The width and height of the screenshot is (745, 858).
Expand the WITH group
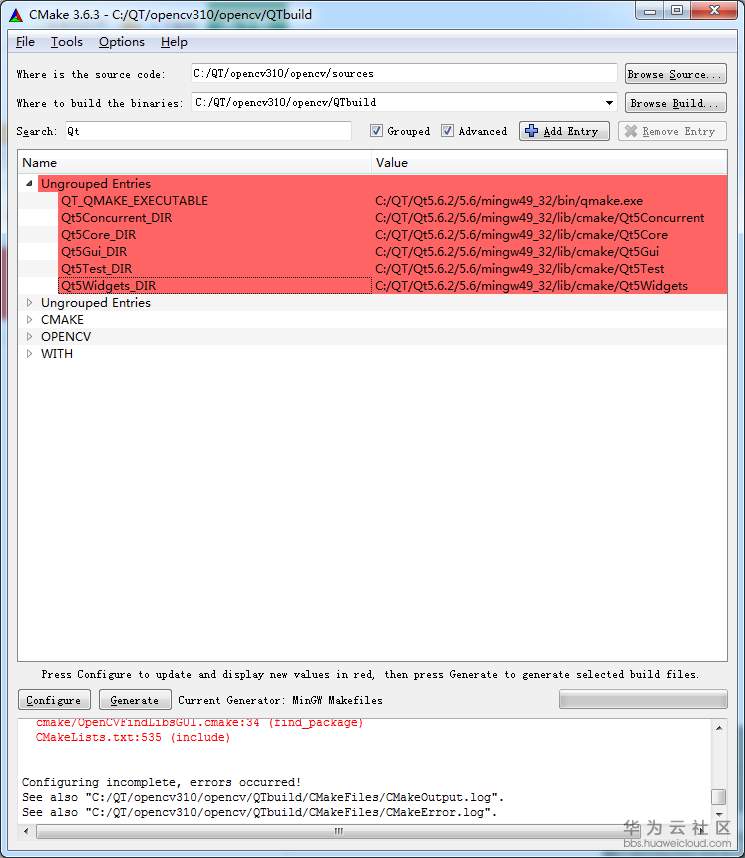[x=30, y=353]
